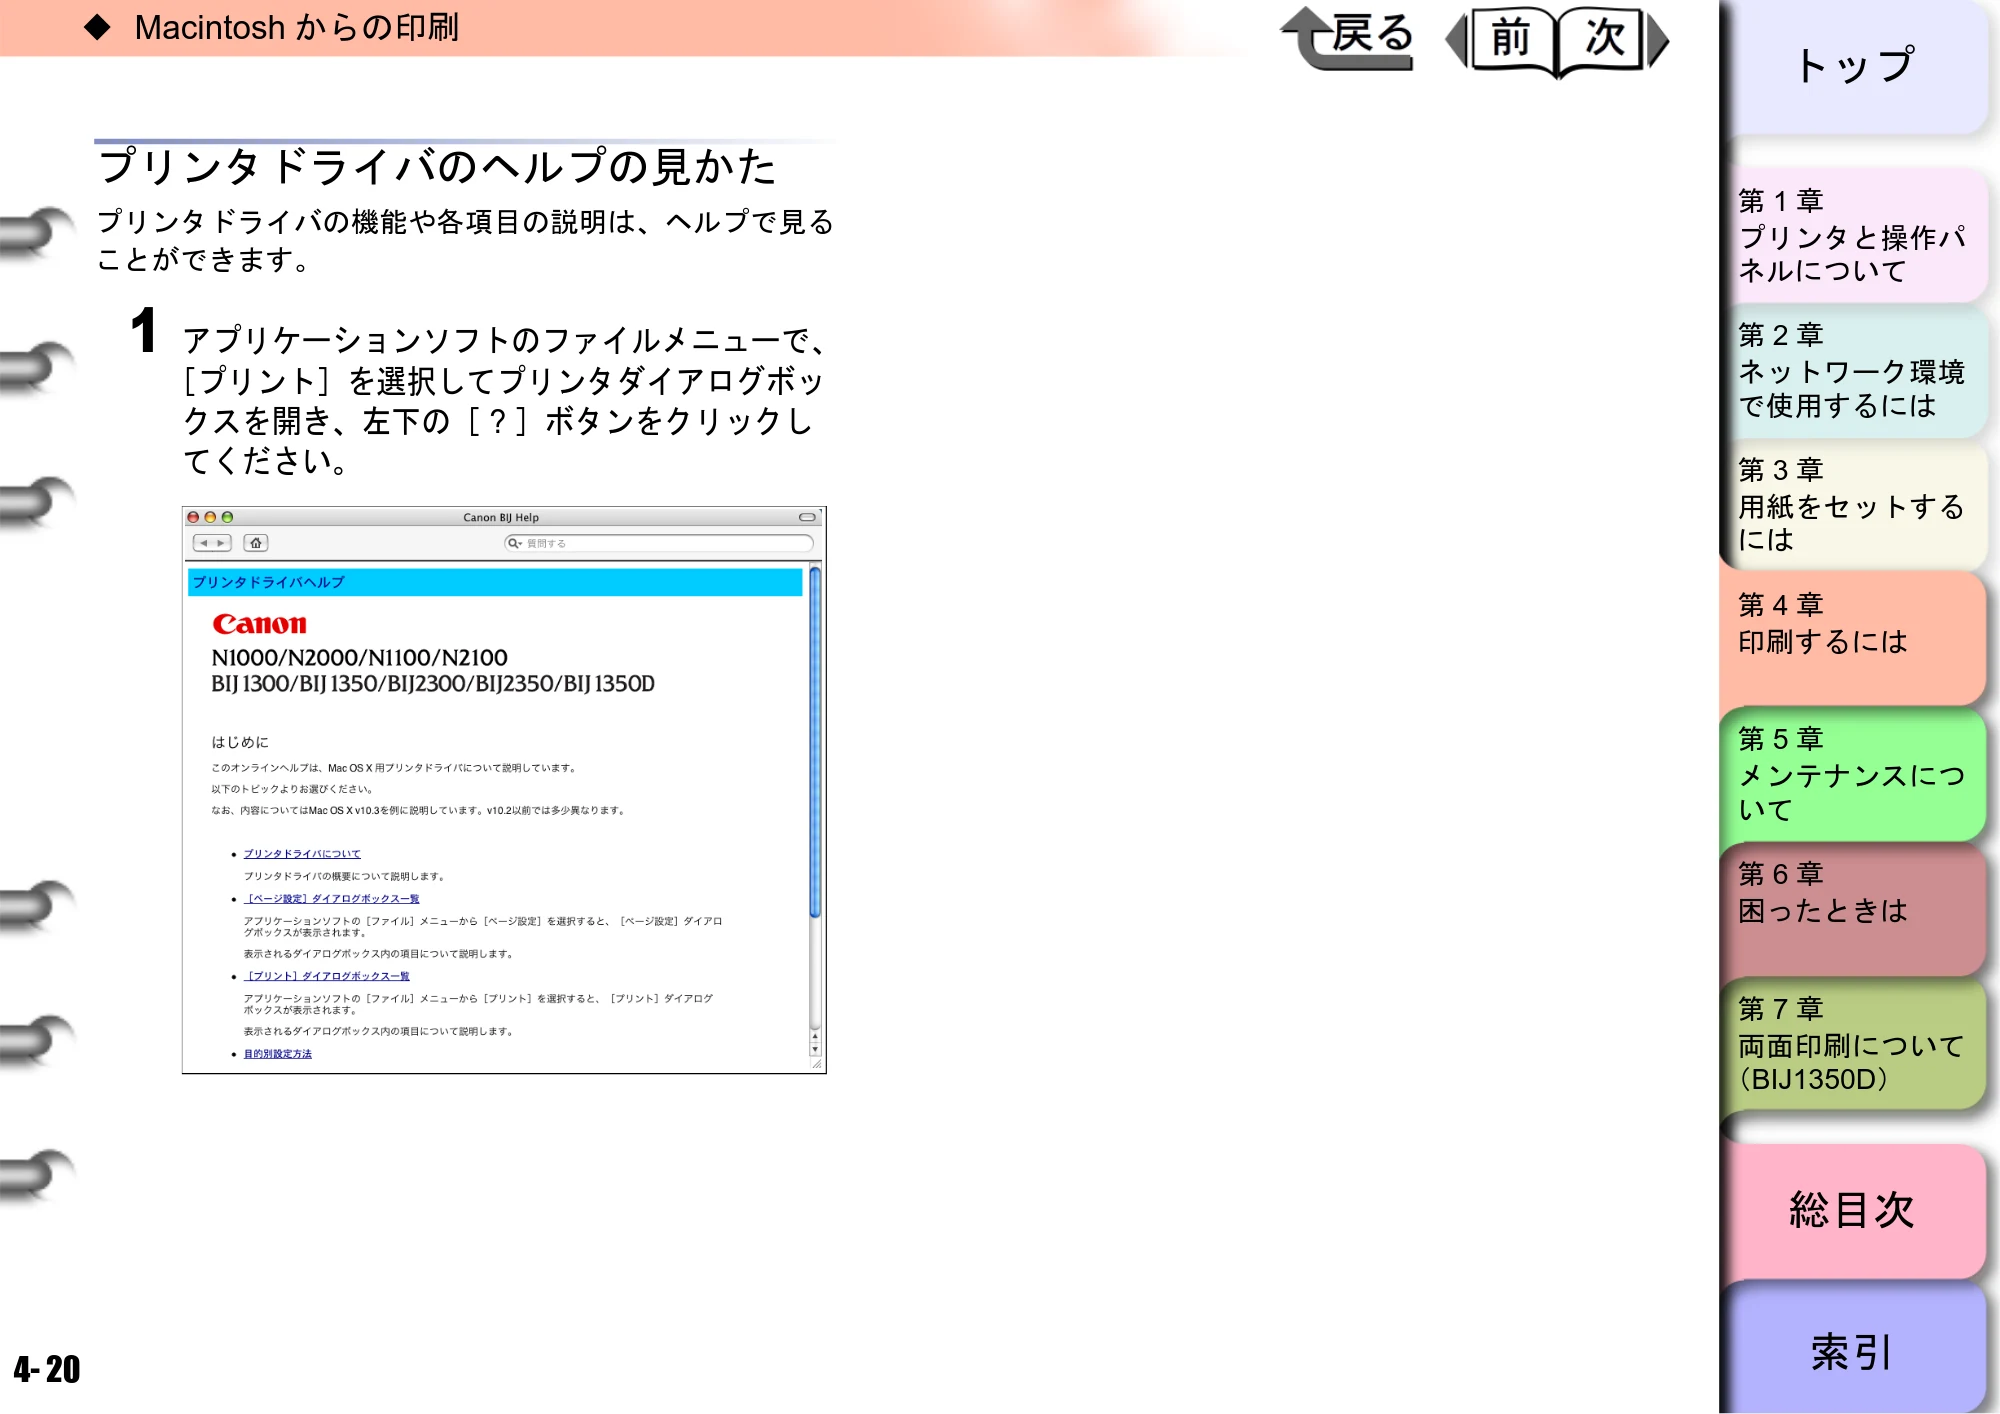Click the page title プリンタドライバのヘルプの見かた
The image size is (2000, 1414).
click(x=437, y=166)
